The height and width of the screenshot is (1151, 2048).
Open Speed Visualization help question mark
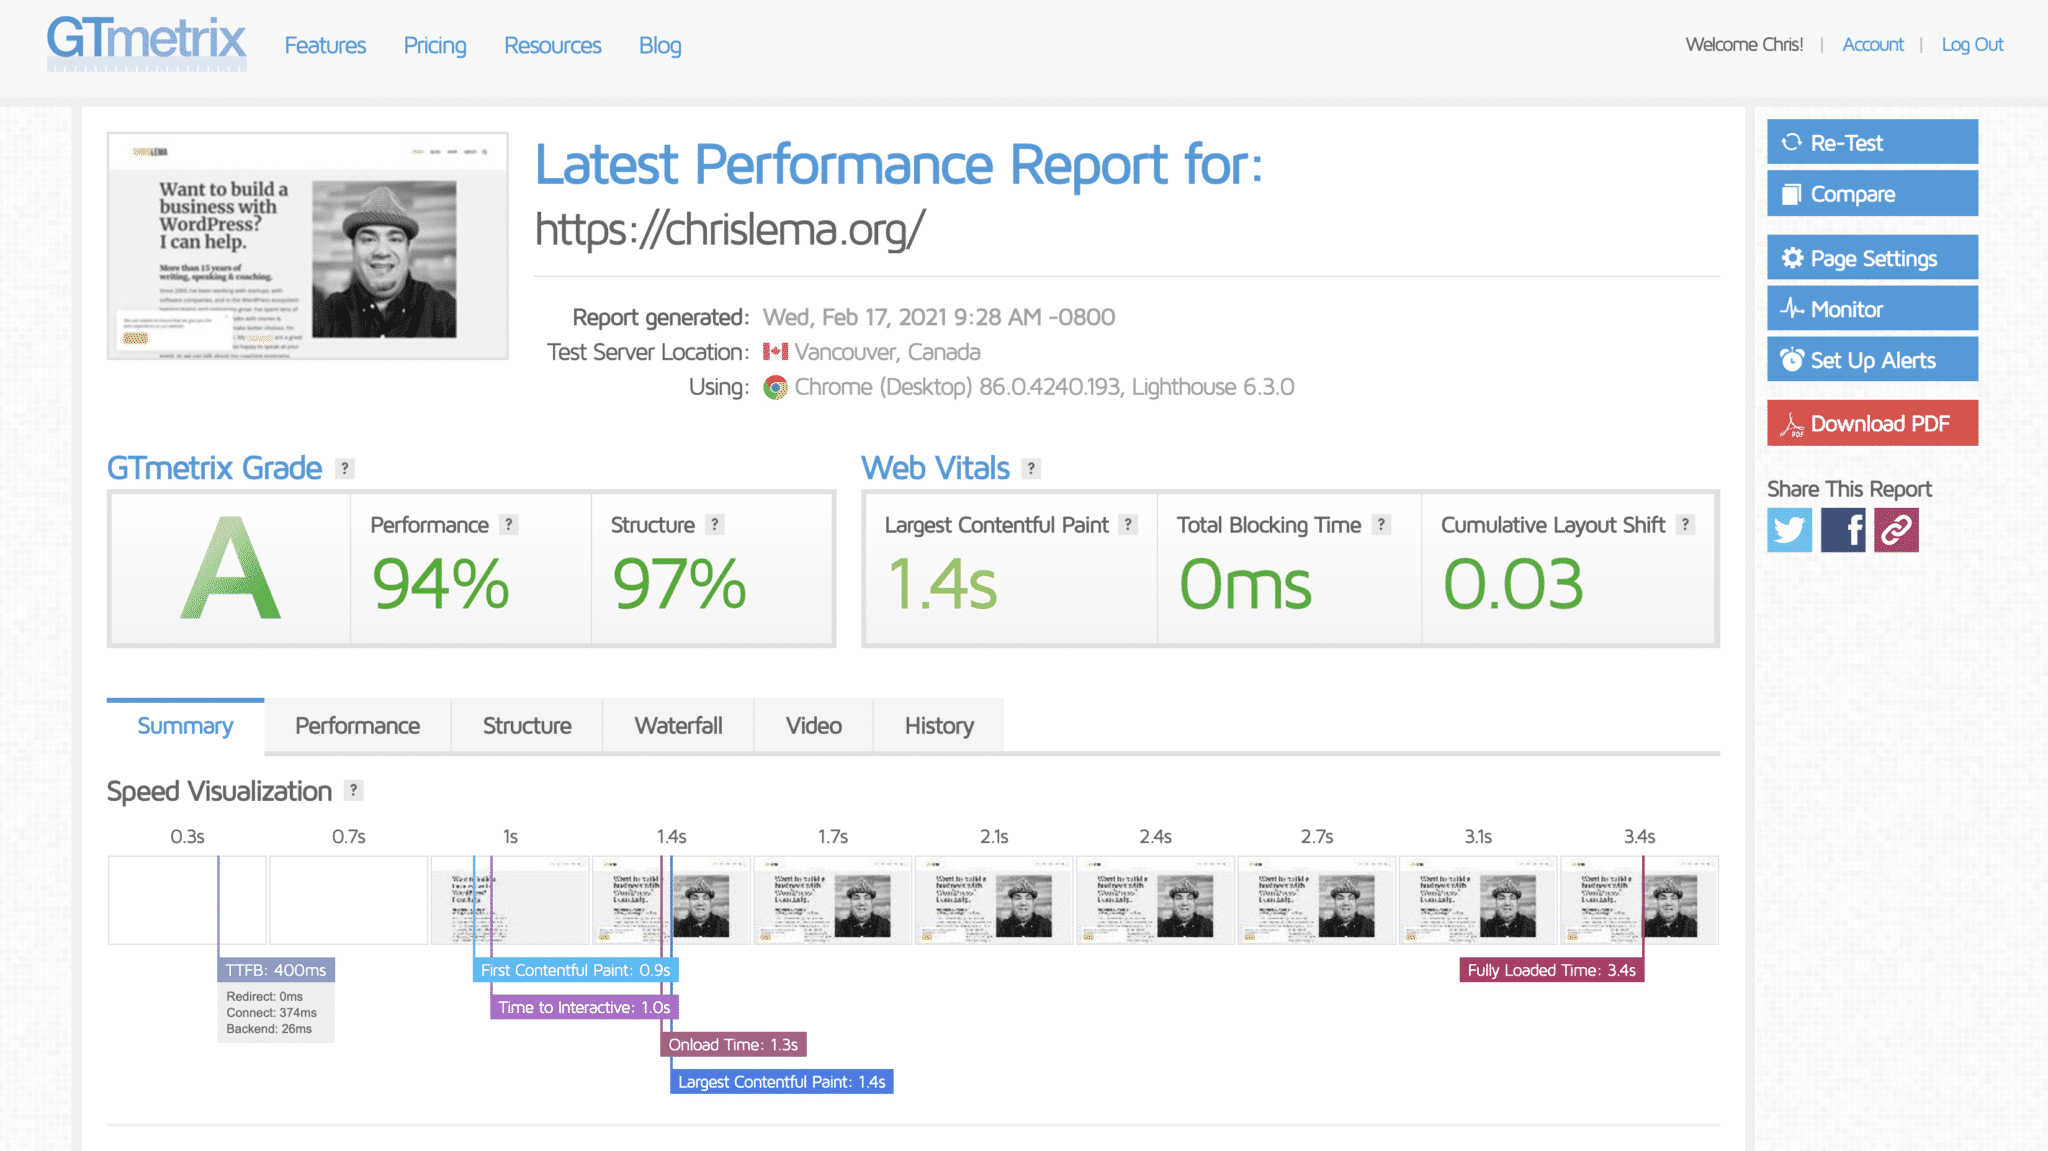353,790
